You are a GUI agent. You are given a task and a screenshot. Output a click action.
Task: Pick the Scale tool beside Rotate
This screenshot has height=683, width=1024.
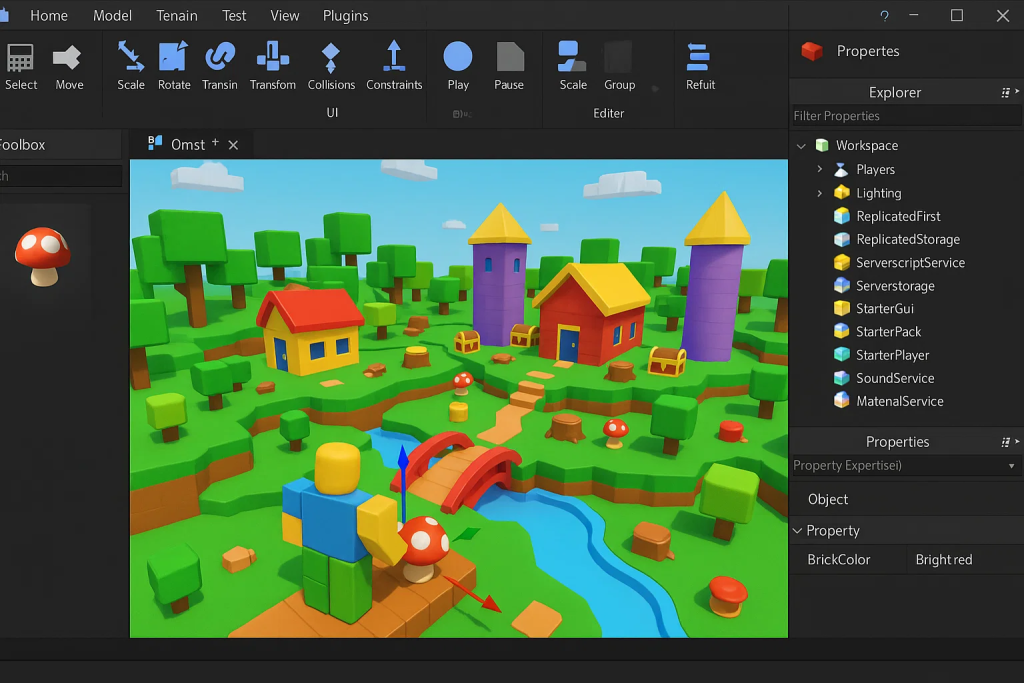point(131,66)
